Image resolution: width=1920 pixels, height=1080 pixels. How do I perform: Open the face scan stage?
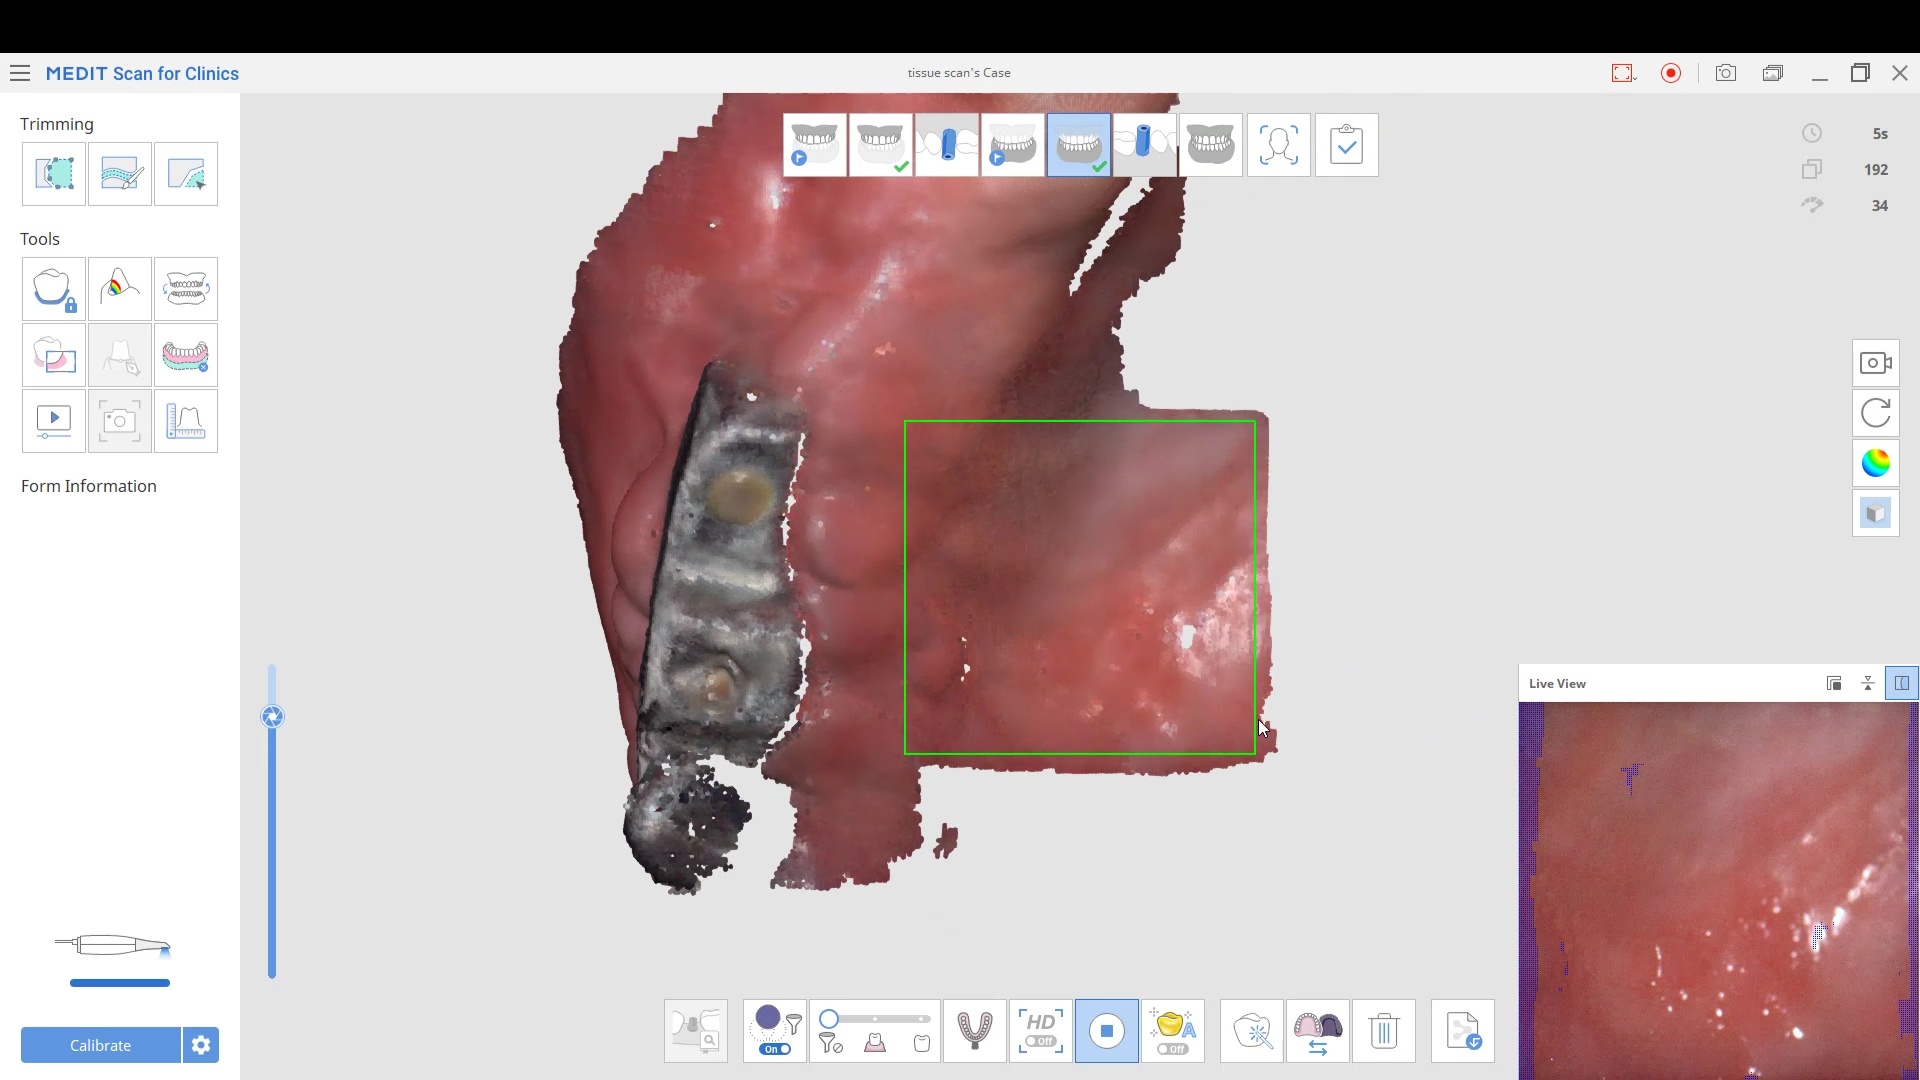pos(1279,145)
